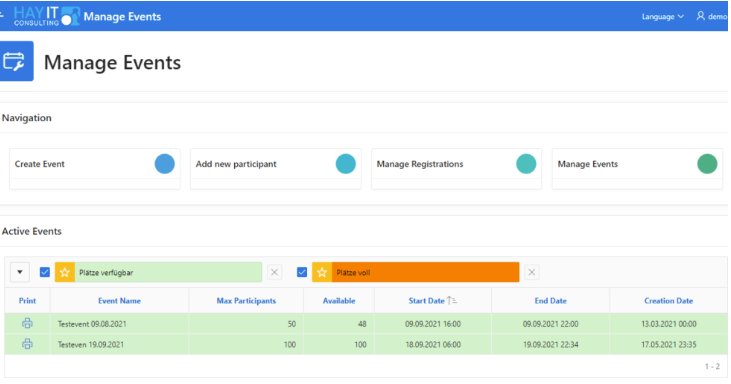Click the circle icon on Add new participant card
Viewport: 731px width, 384px height.
345,164
